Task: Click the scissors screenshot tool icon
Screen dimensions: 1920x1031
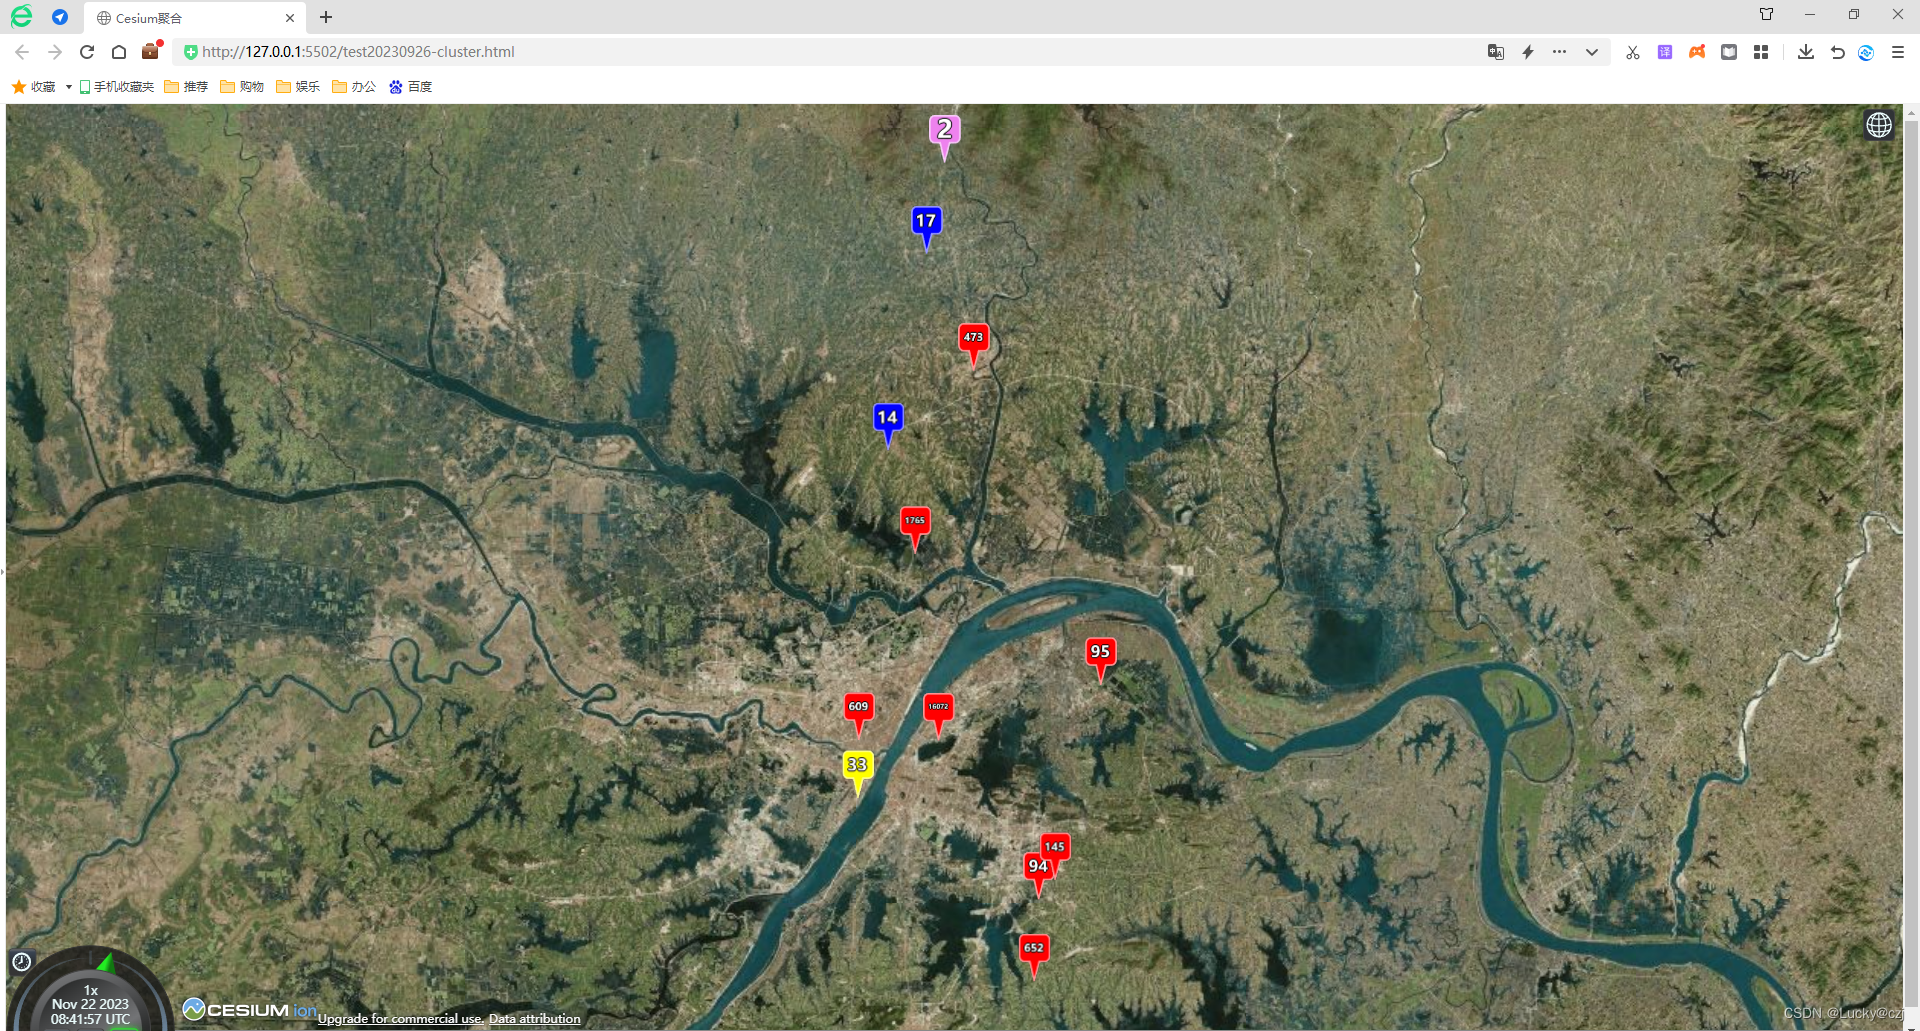Action: [1633, 52]
